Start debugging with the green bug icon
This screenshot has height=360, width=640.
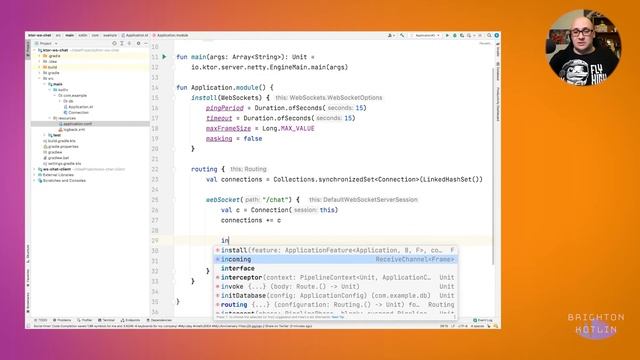[455, 36]
